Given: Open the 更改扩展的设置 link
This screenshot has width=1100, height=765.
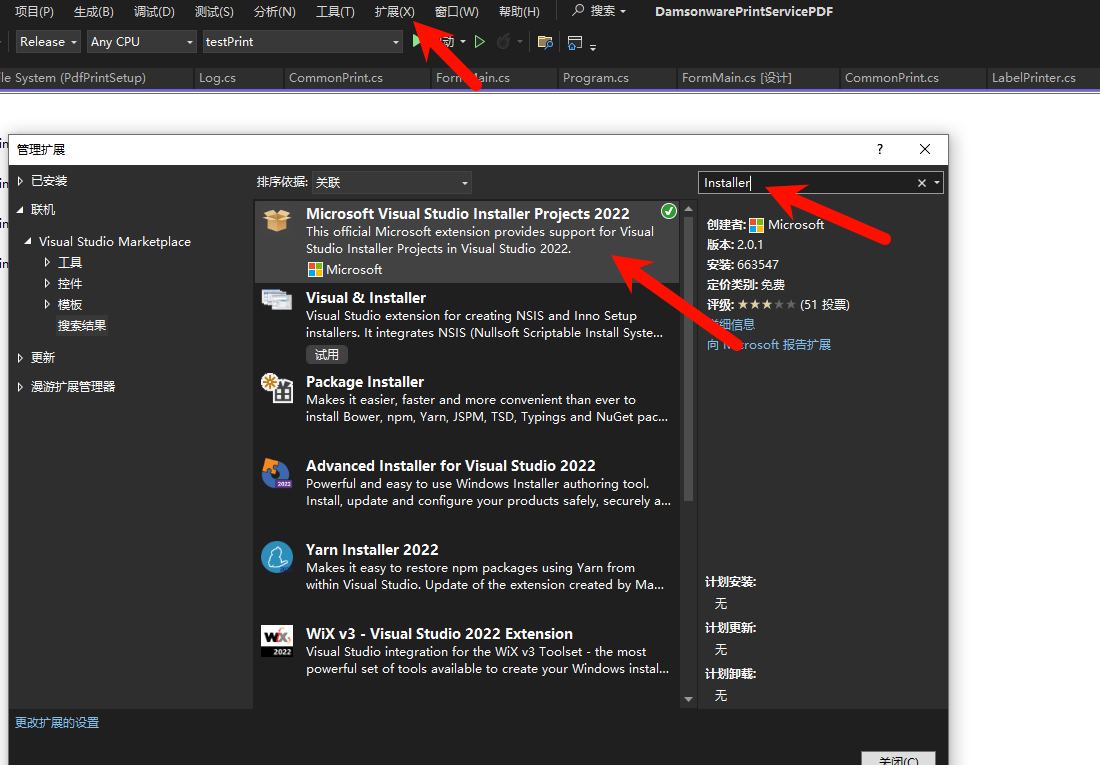Looking at the screenshot, I should pyautogui.click(x=58, y=723).
